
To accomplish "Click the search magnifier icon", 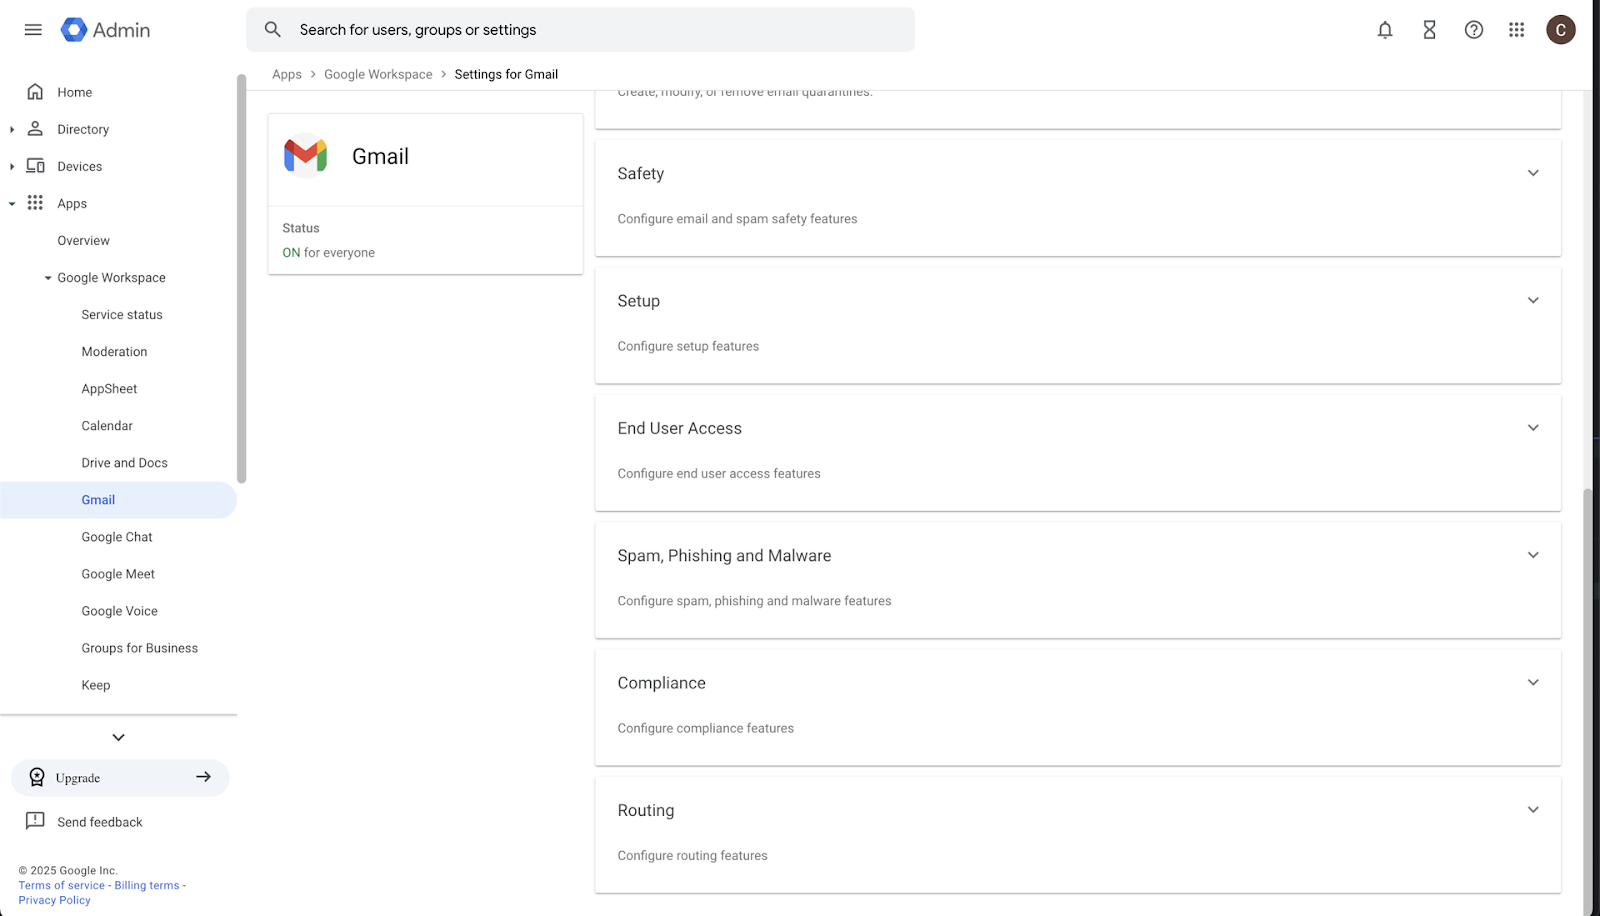I will [272, 30].
